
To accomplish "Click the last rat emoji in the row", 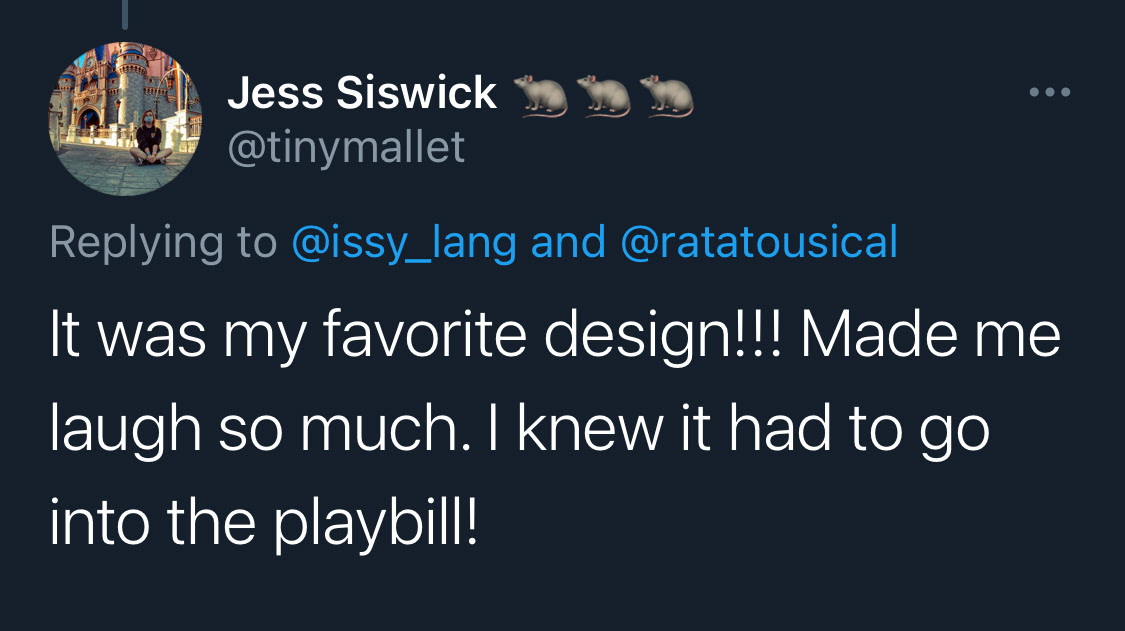I will 667,95.
